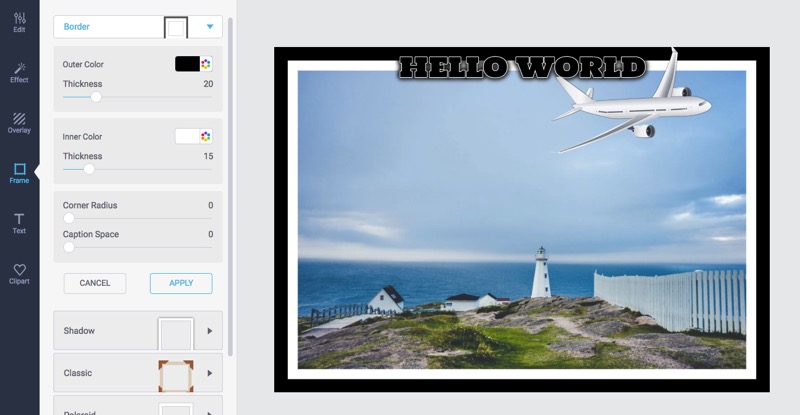This screenshot has height=415, width=800.
Task: Select the Frame panel icon
Action: (19, 174)
